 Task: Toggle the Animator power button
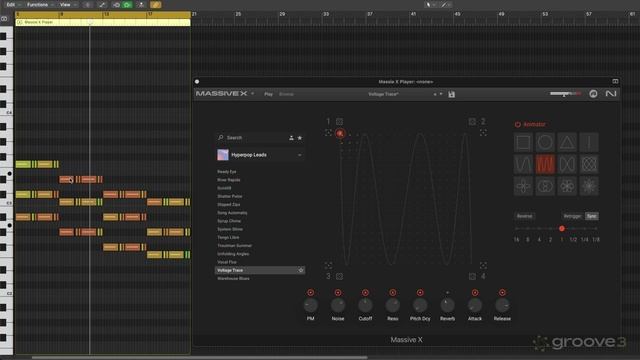tap(518, 124)
